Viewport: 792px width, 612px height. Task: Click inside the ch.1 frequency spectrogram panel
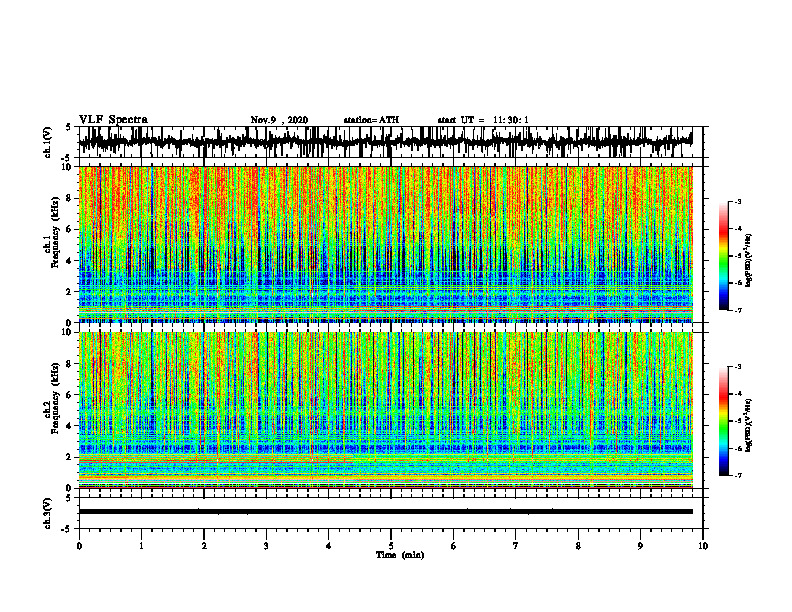(386, 244)
